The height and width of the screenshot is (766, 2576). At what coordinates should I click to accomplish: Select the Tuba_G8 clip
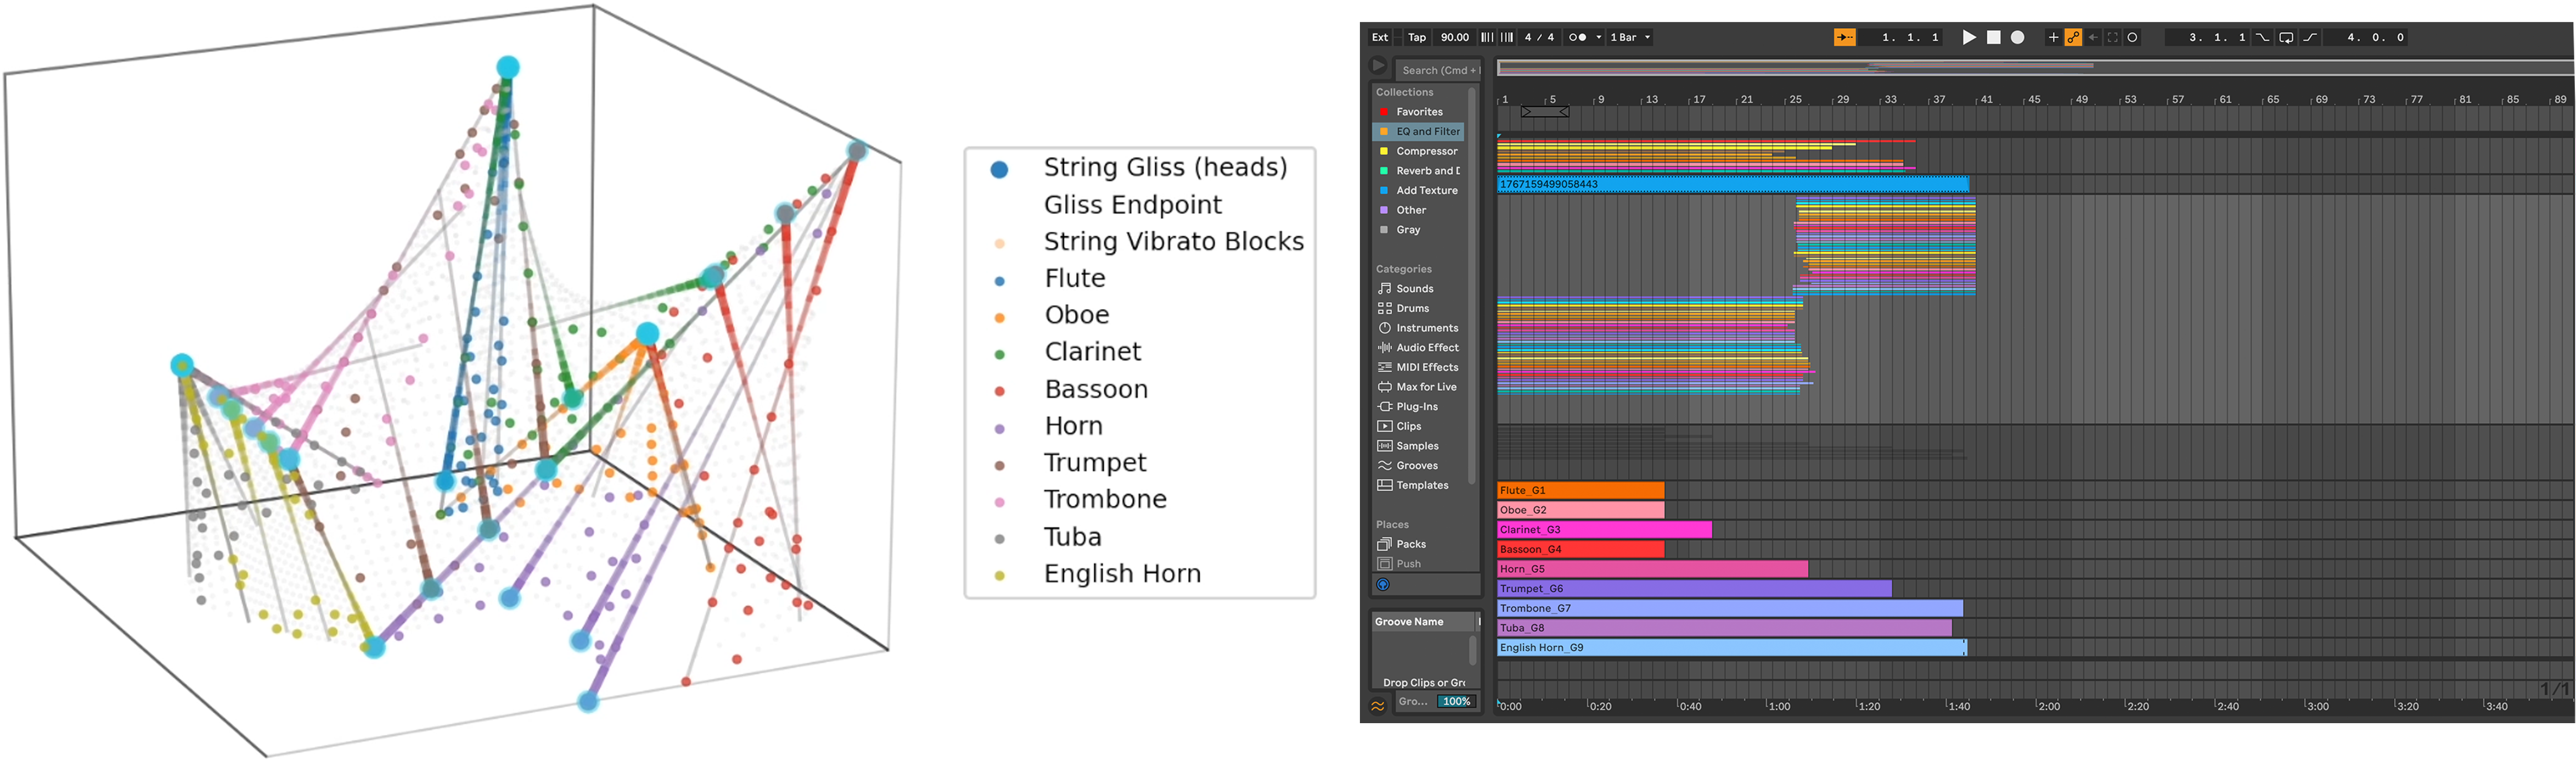[1724, 628]
